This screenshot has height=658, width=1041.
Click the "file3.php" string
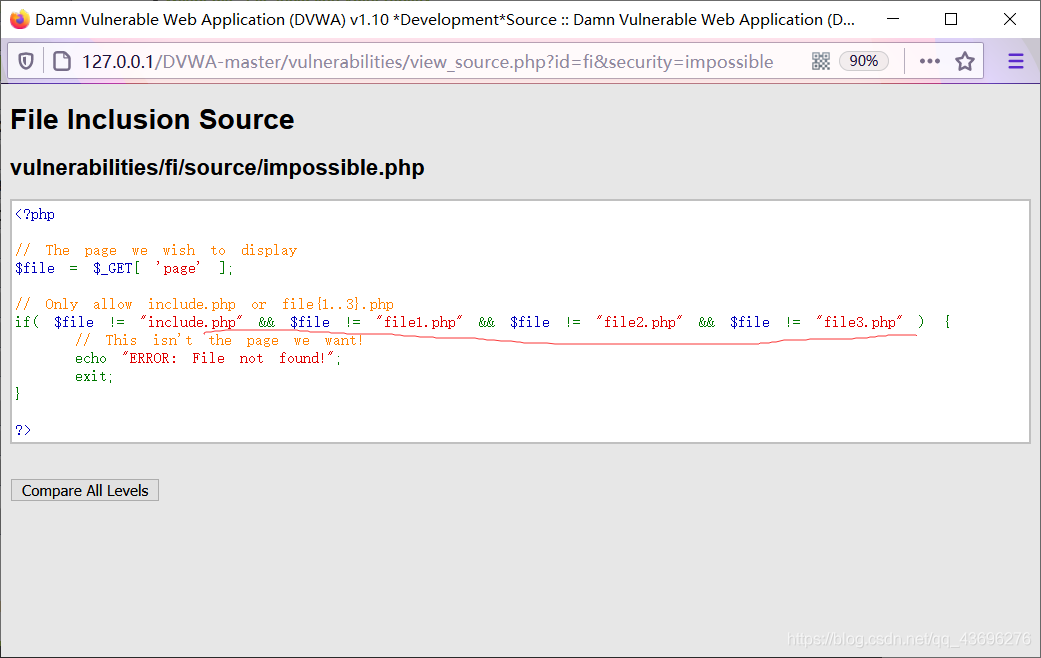coord(860,322)
